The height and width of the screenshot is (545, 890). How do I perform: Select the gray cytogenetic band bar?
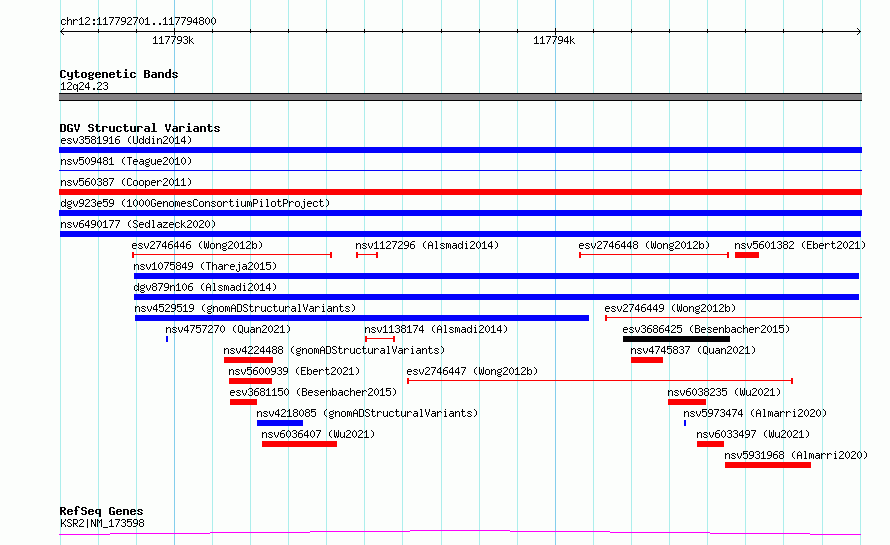coord(460,97)
